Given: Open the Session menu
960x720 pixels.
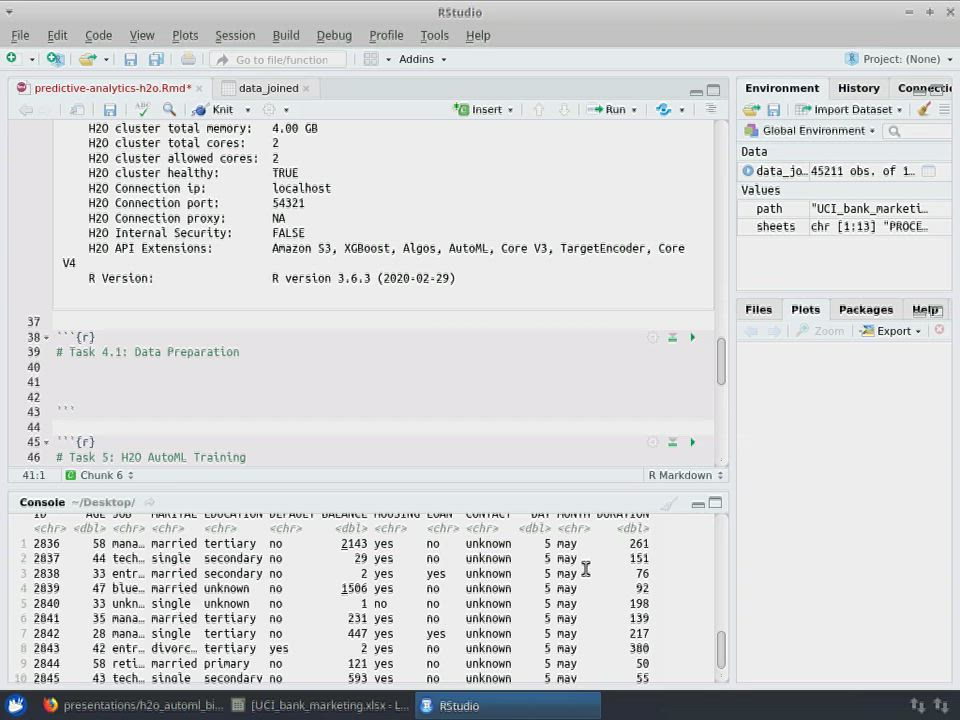Looking at the screenshot, I should pyautogui.click(x=234, y=35).
